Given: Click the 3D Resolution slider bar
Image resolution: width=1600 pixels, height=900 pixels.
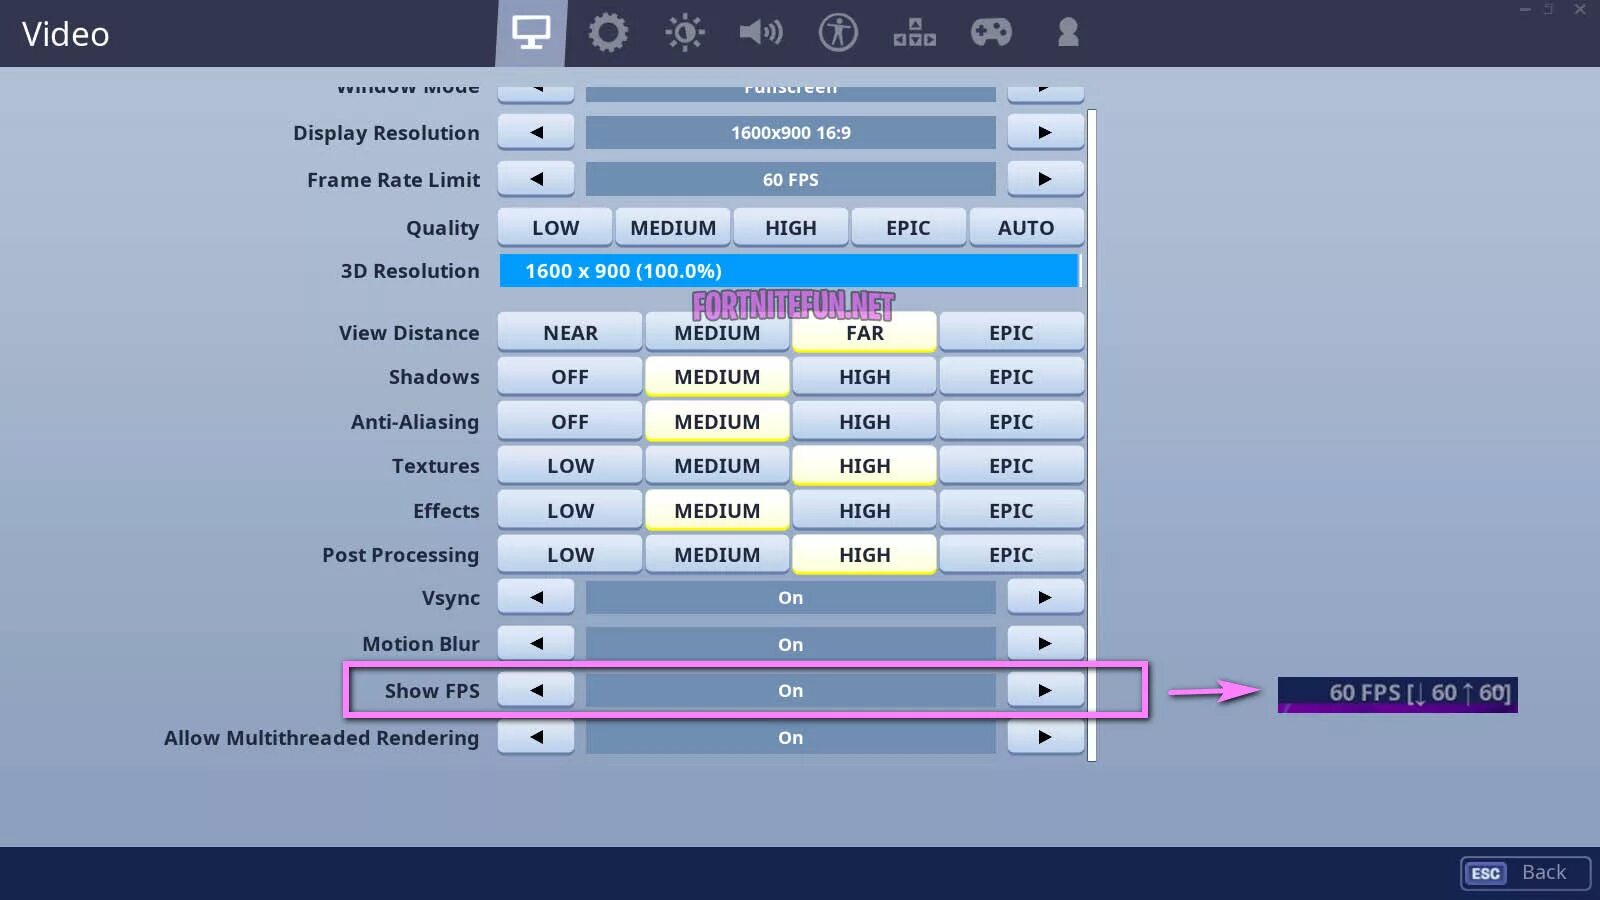Looking at the screenshot, I should [x=790, y=271].
